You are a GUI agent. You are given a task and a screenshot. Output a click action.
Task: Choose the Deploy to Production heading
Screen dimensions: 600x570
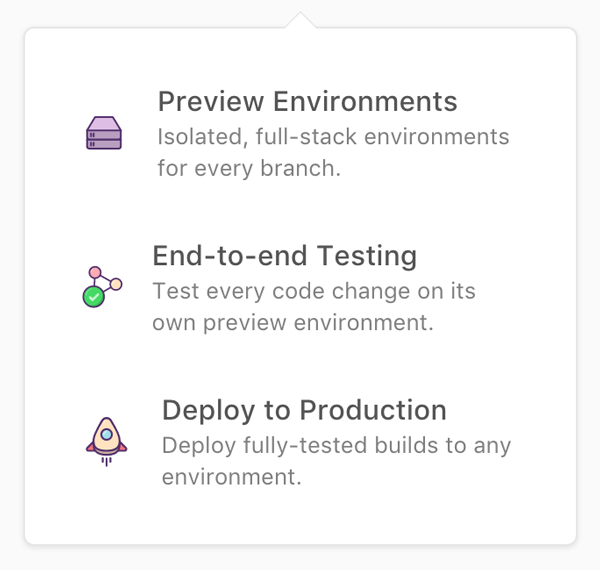(x=304, y=410)
